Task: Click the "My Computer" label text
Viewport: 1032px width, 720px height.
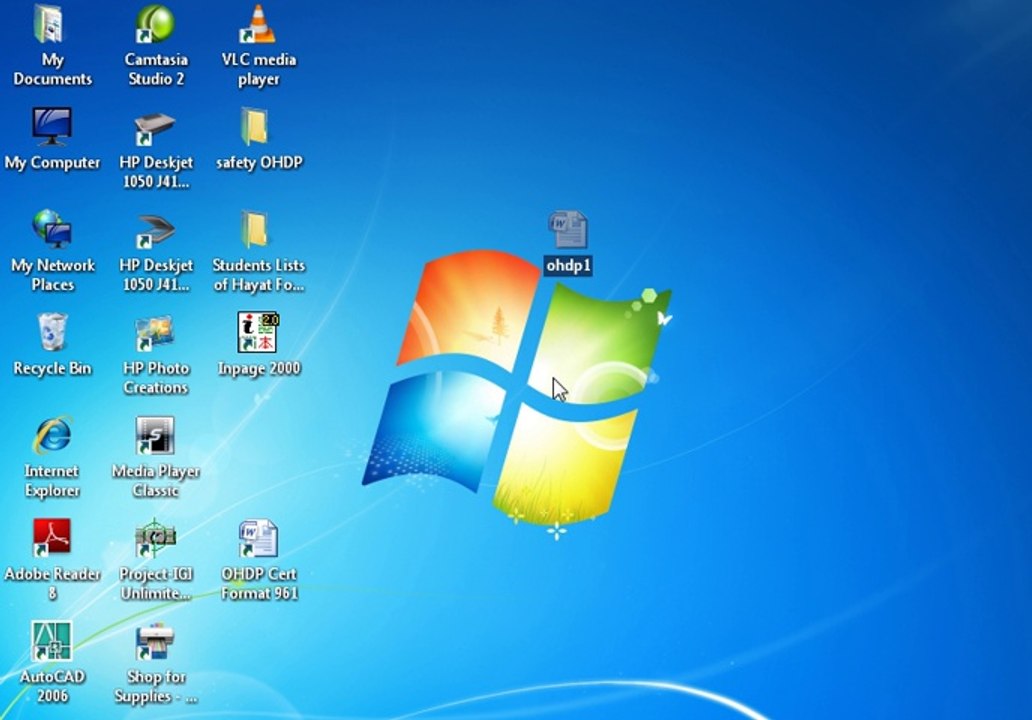Action: pos(52,163)
